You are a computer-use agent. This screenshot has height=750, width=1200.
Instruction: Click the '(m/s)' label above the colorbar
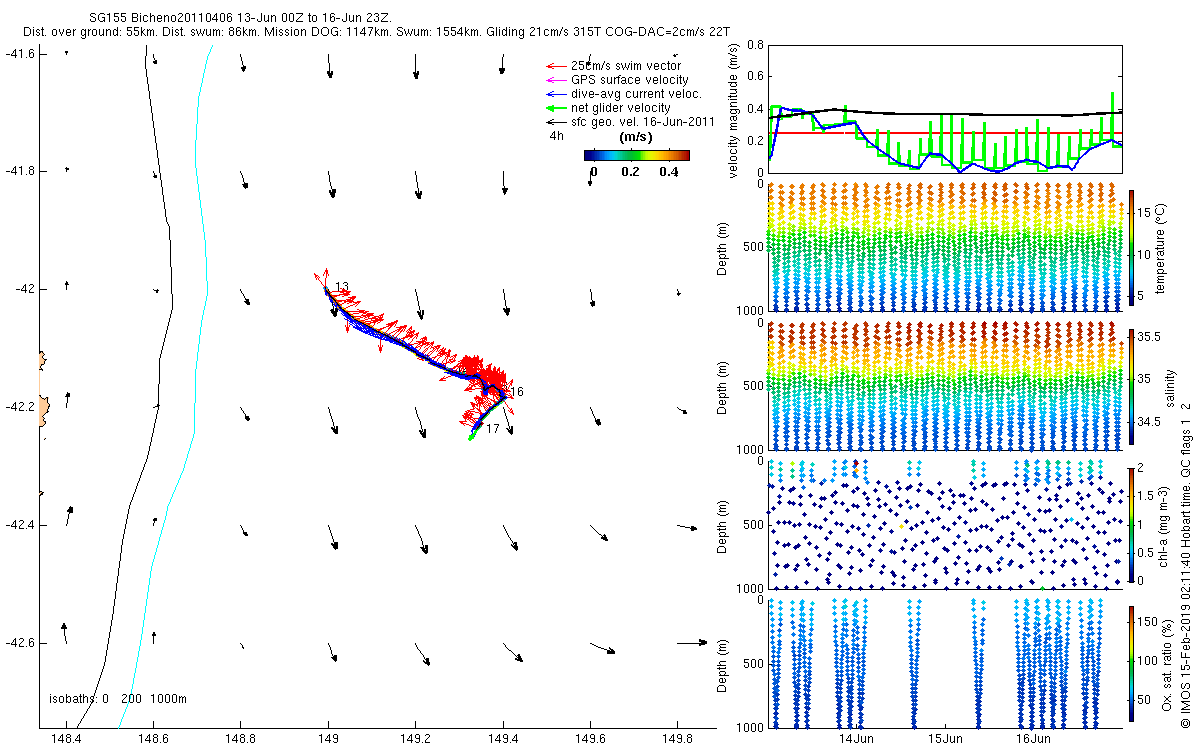click(x=636, y=136)
